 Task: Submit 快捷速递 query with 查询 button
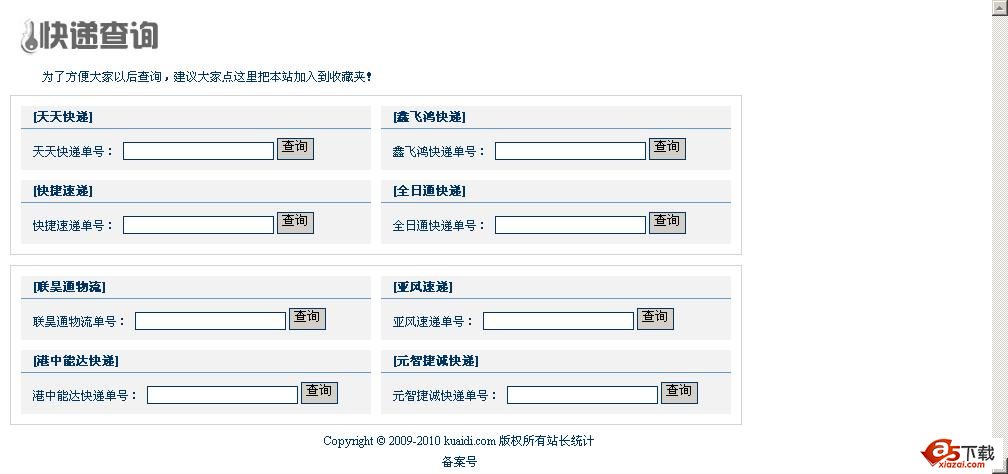pos(295,222)
